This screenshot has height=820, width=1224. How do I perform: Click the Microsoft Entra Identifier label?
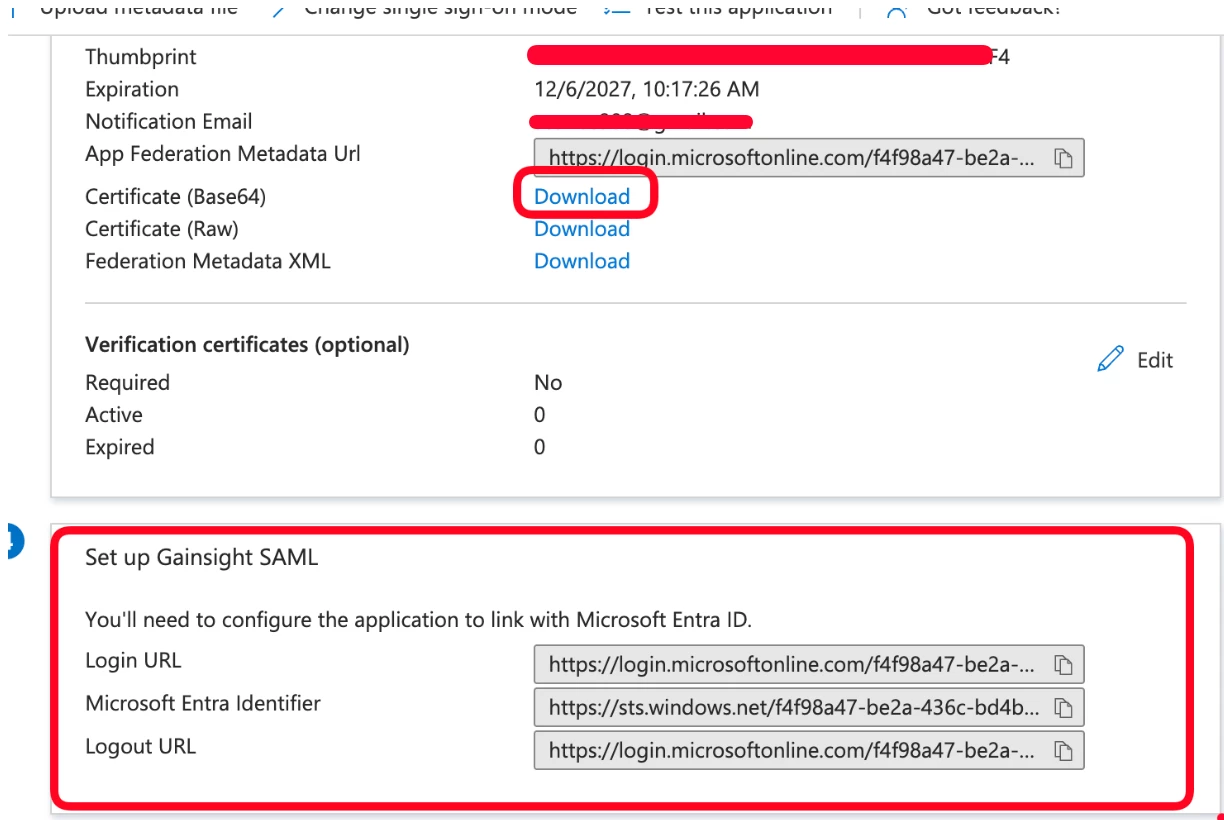203,703
